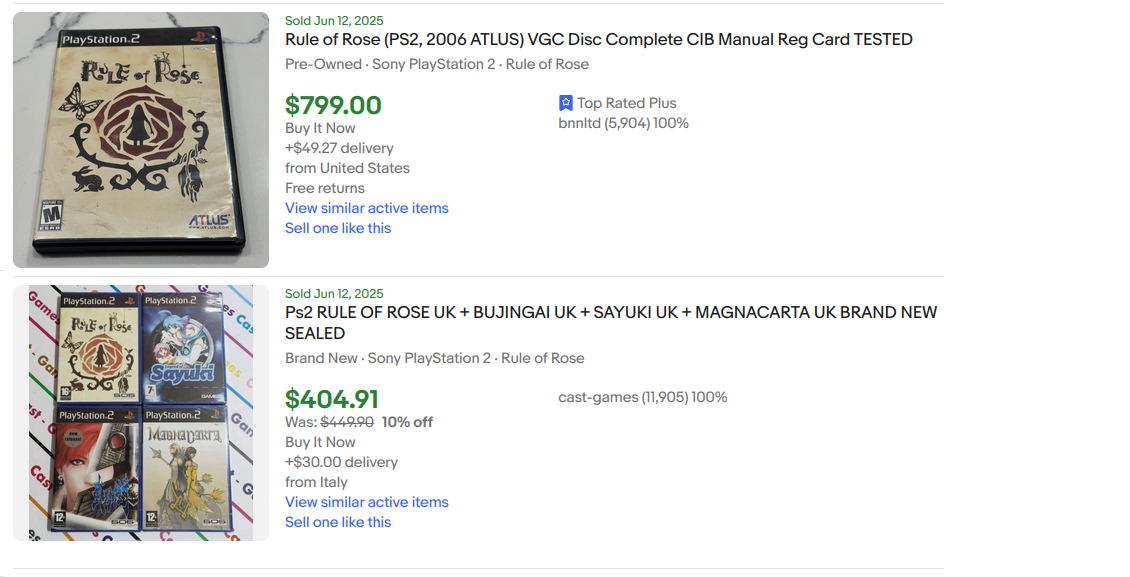Click the +$49.27 delivery text
The width and height of the screenshot is (1130, 577).
click(339, 148)
